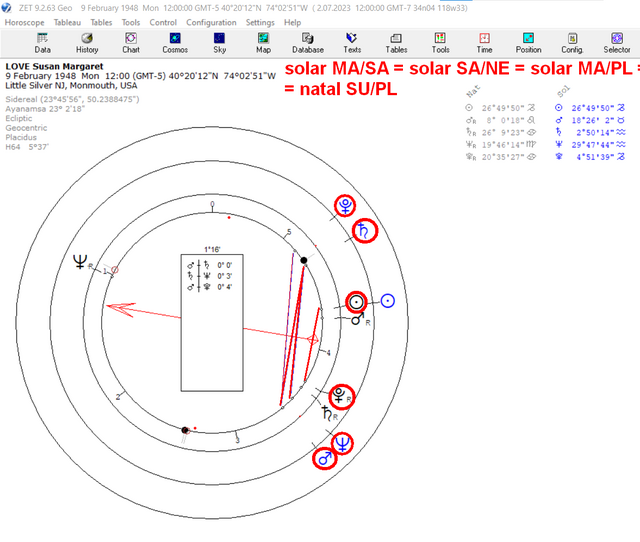This screenshot has width=640, height=542.
Task: Open the Database toolbar icon
Action: tap(308, 43)
